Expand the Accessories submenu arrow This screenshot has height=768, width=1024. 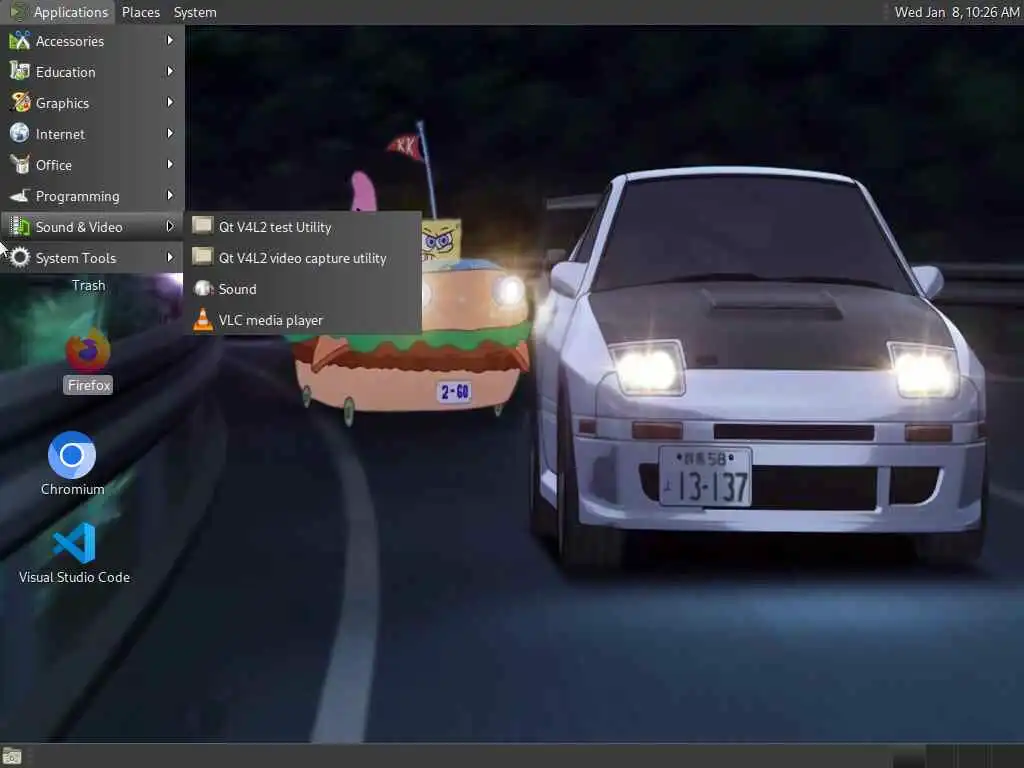click(x=170, y=40)
